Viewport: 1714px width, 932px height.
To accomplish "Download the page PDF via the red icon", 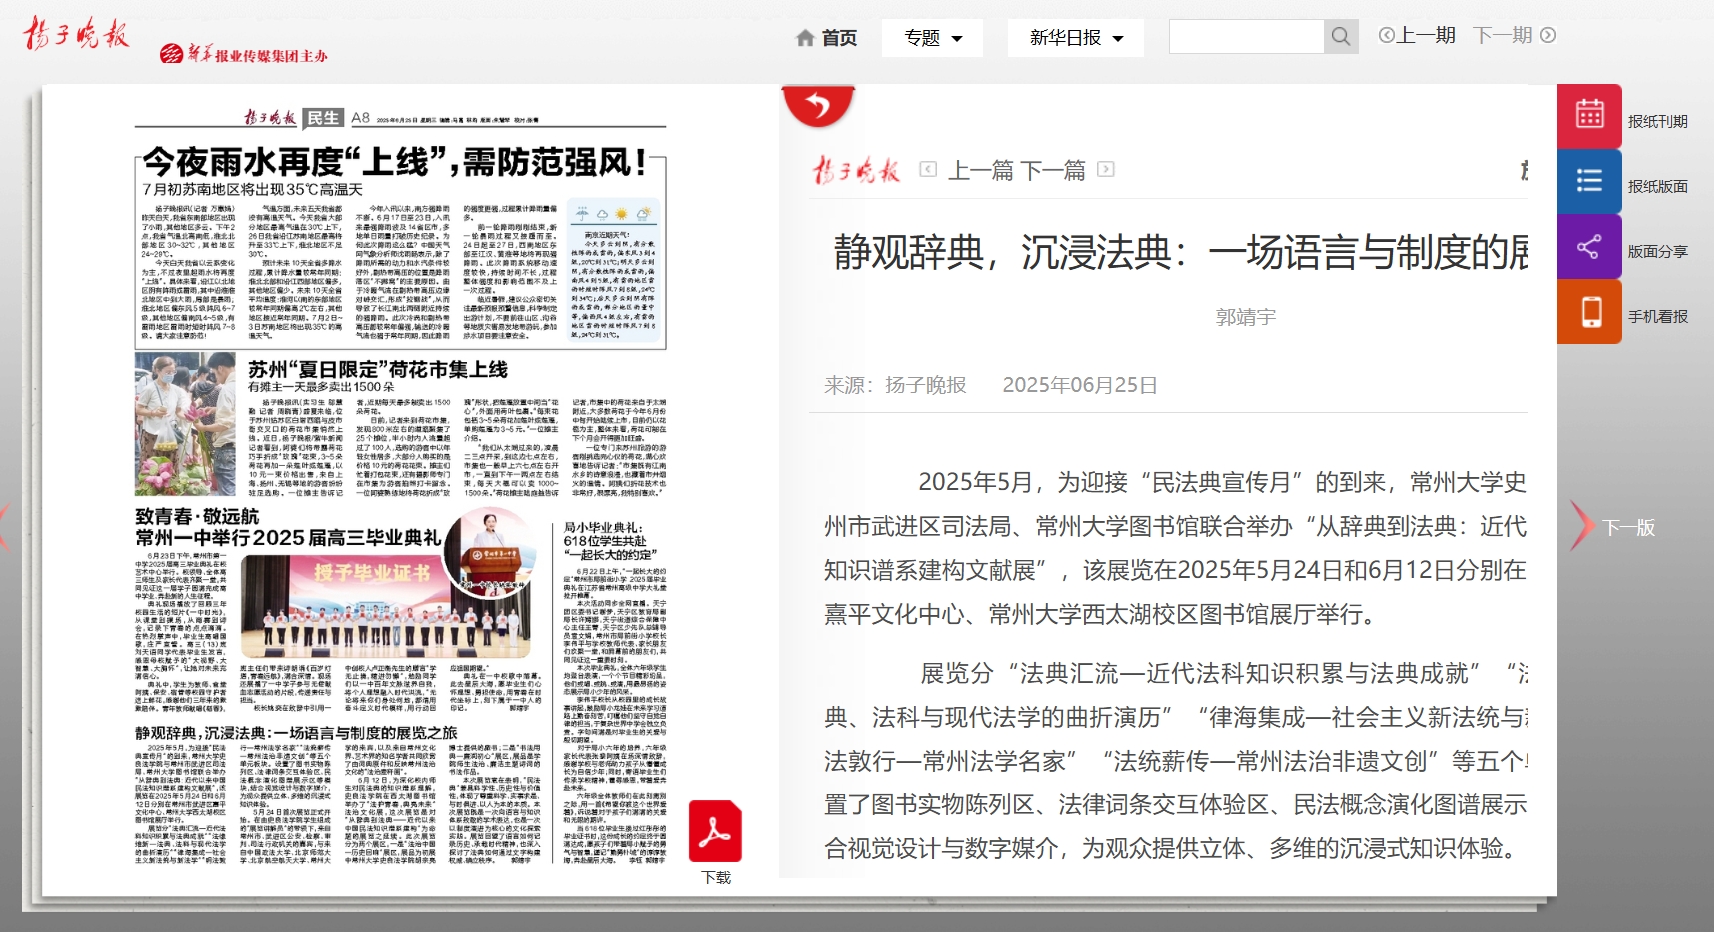I will 715,832.
